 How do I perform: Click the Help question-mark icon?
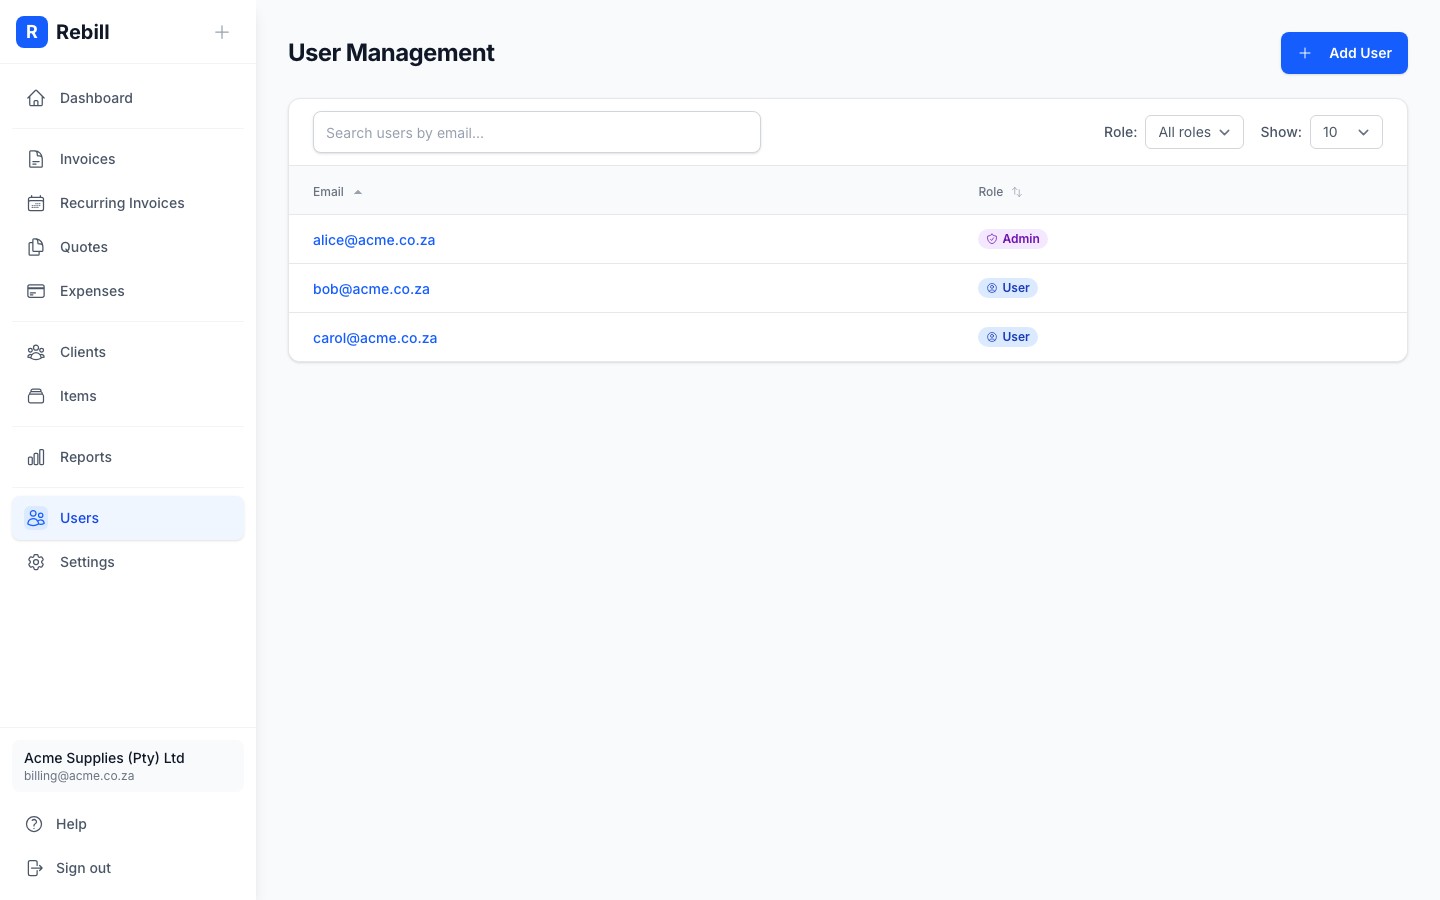[36, 824]
